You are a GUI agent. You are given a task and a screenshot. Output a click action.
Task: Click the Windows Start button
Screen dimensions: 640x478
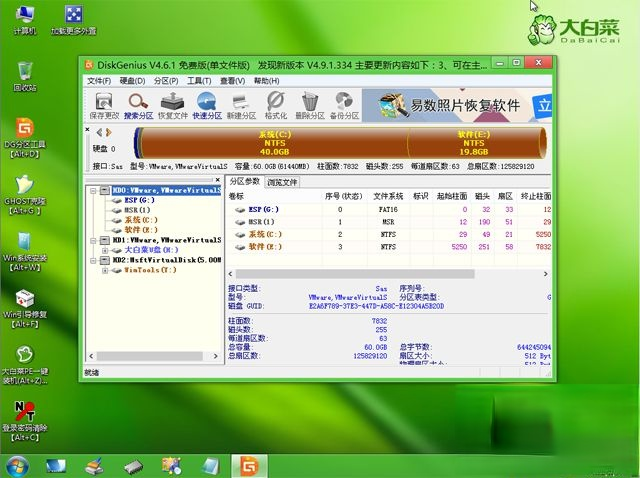tap(17, 467)
